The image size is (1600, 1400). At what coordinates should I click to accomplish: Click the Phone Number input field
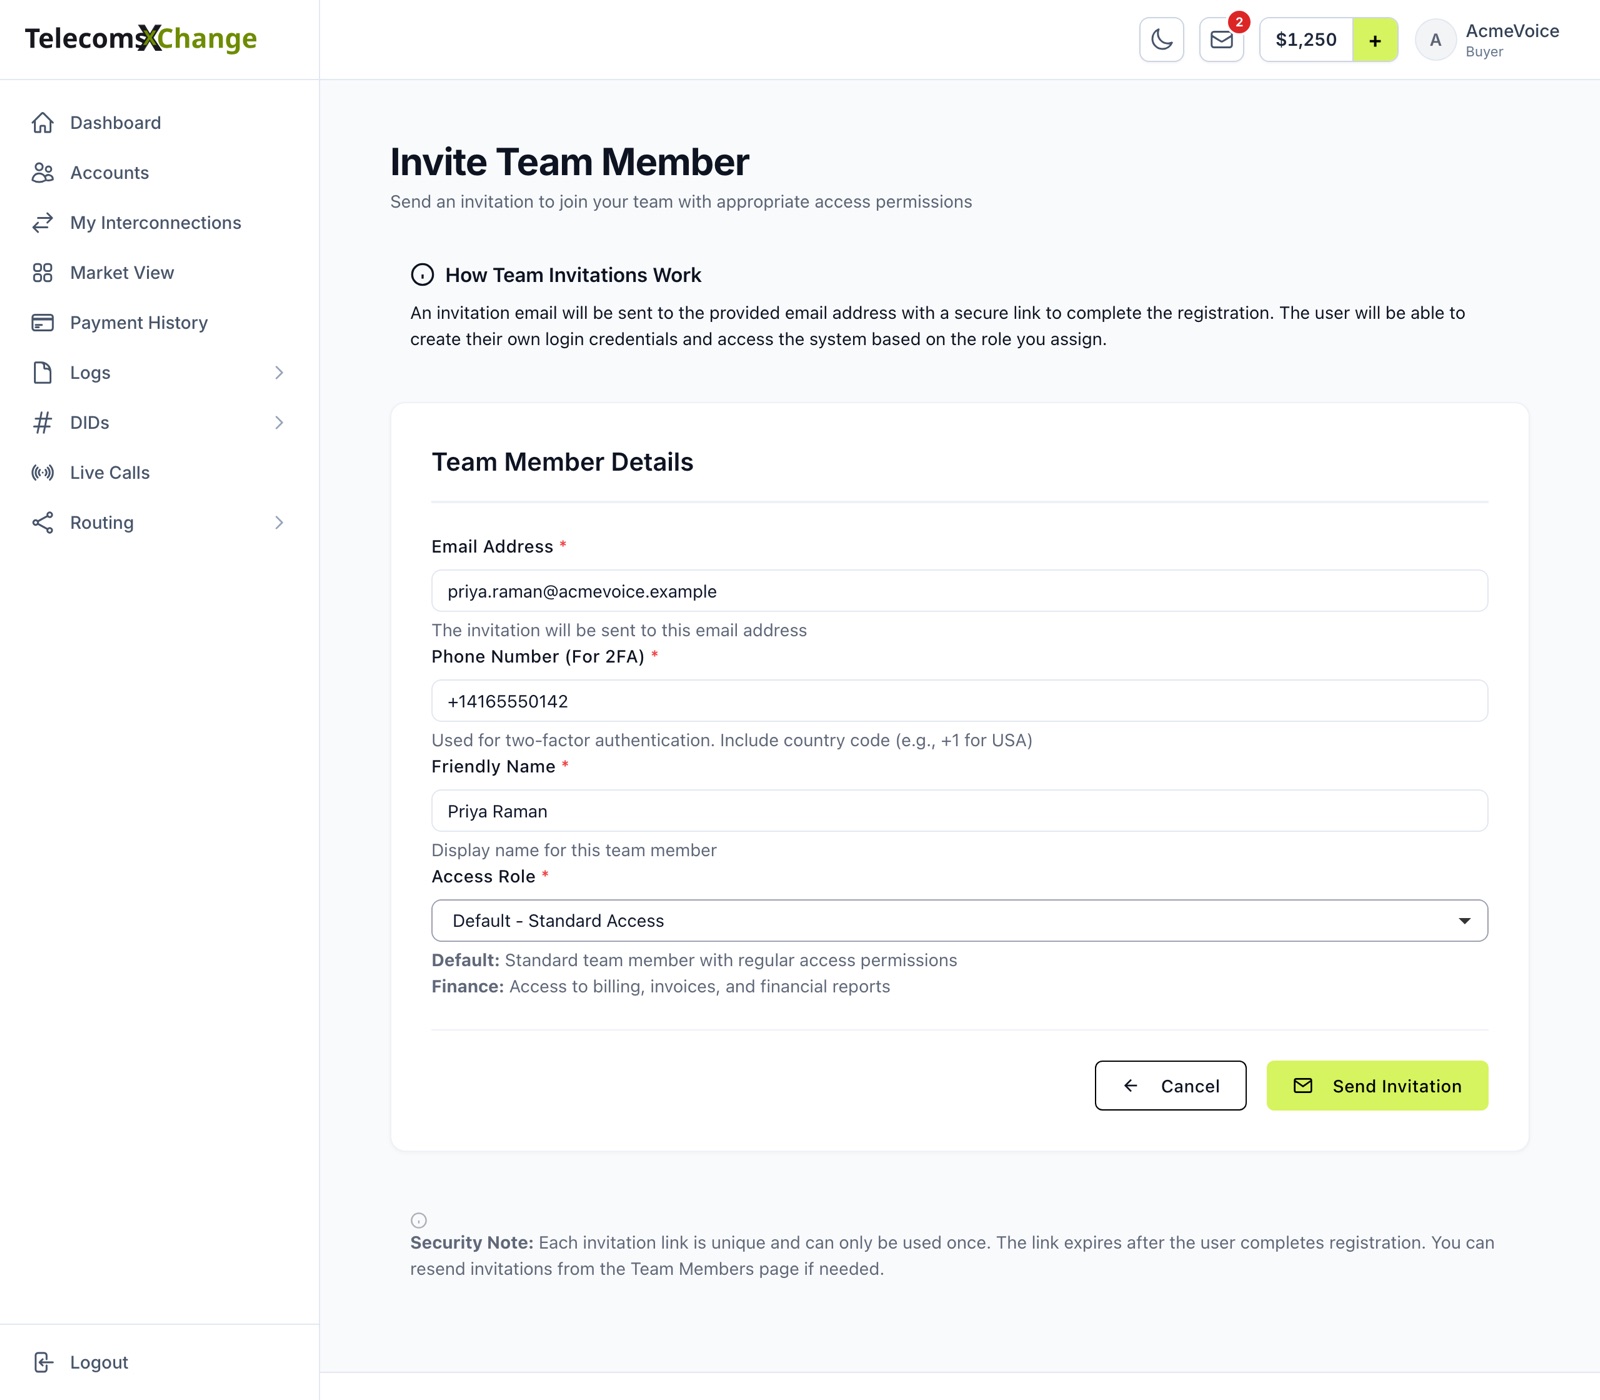(959, 701)
